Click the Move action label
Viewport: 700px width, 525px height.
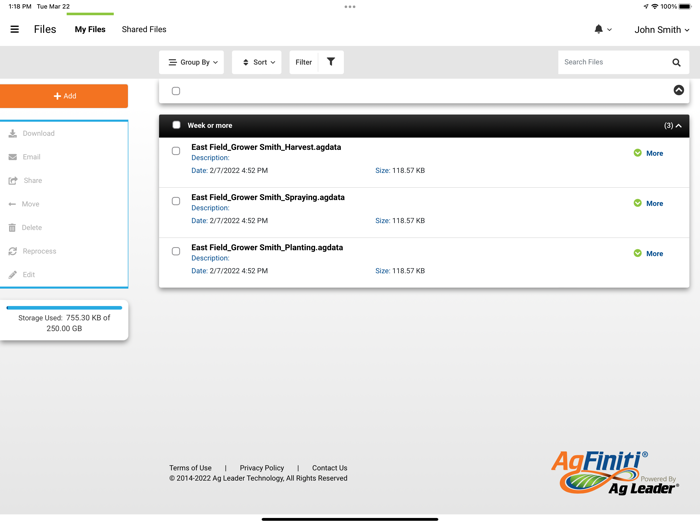tap(30, 204)
